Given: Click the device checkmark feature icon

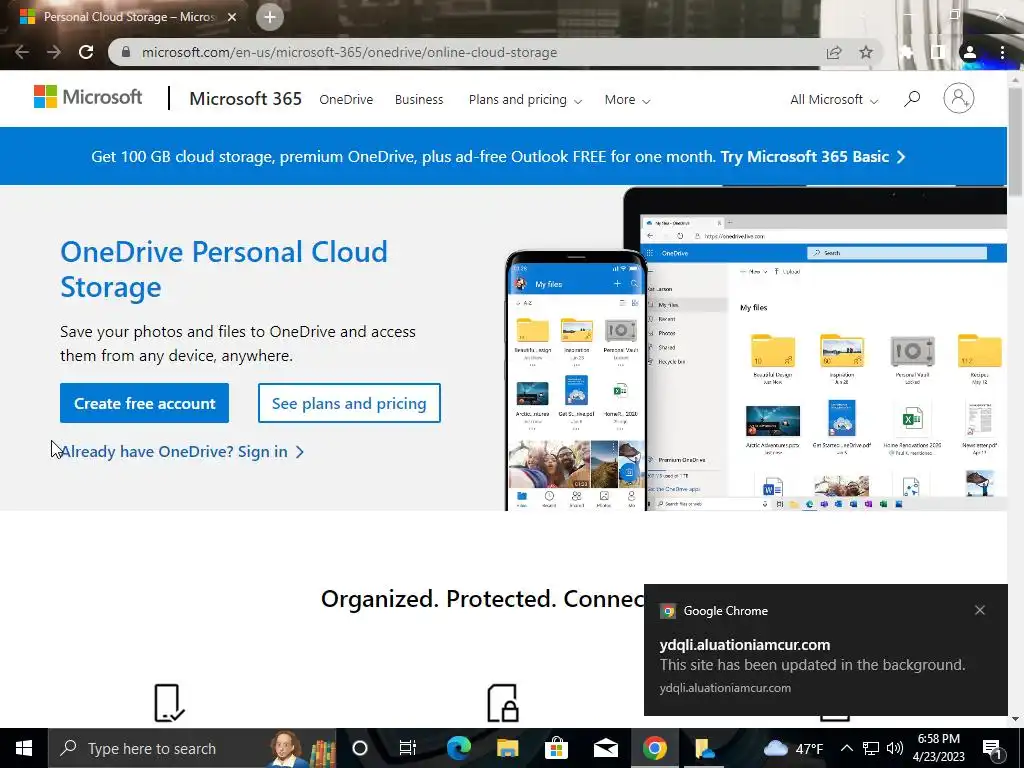Looking at the screenshot, I should [169, 703].
